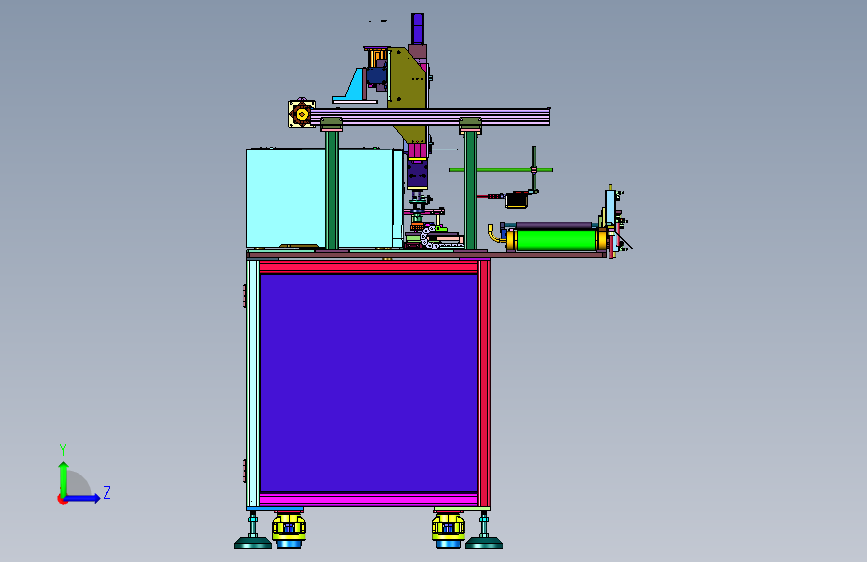867x562 pixels.
Task: Select the cyan left vertical frame post
Action: [x=253, y=383]
